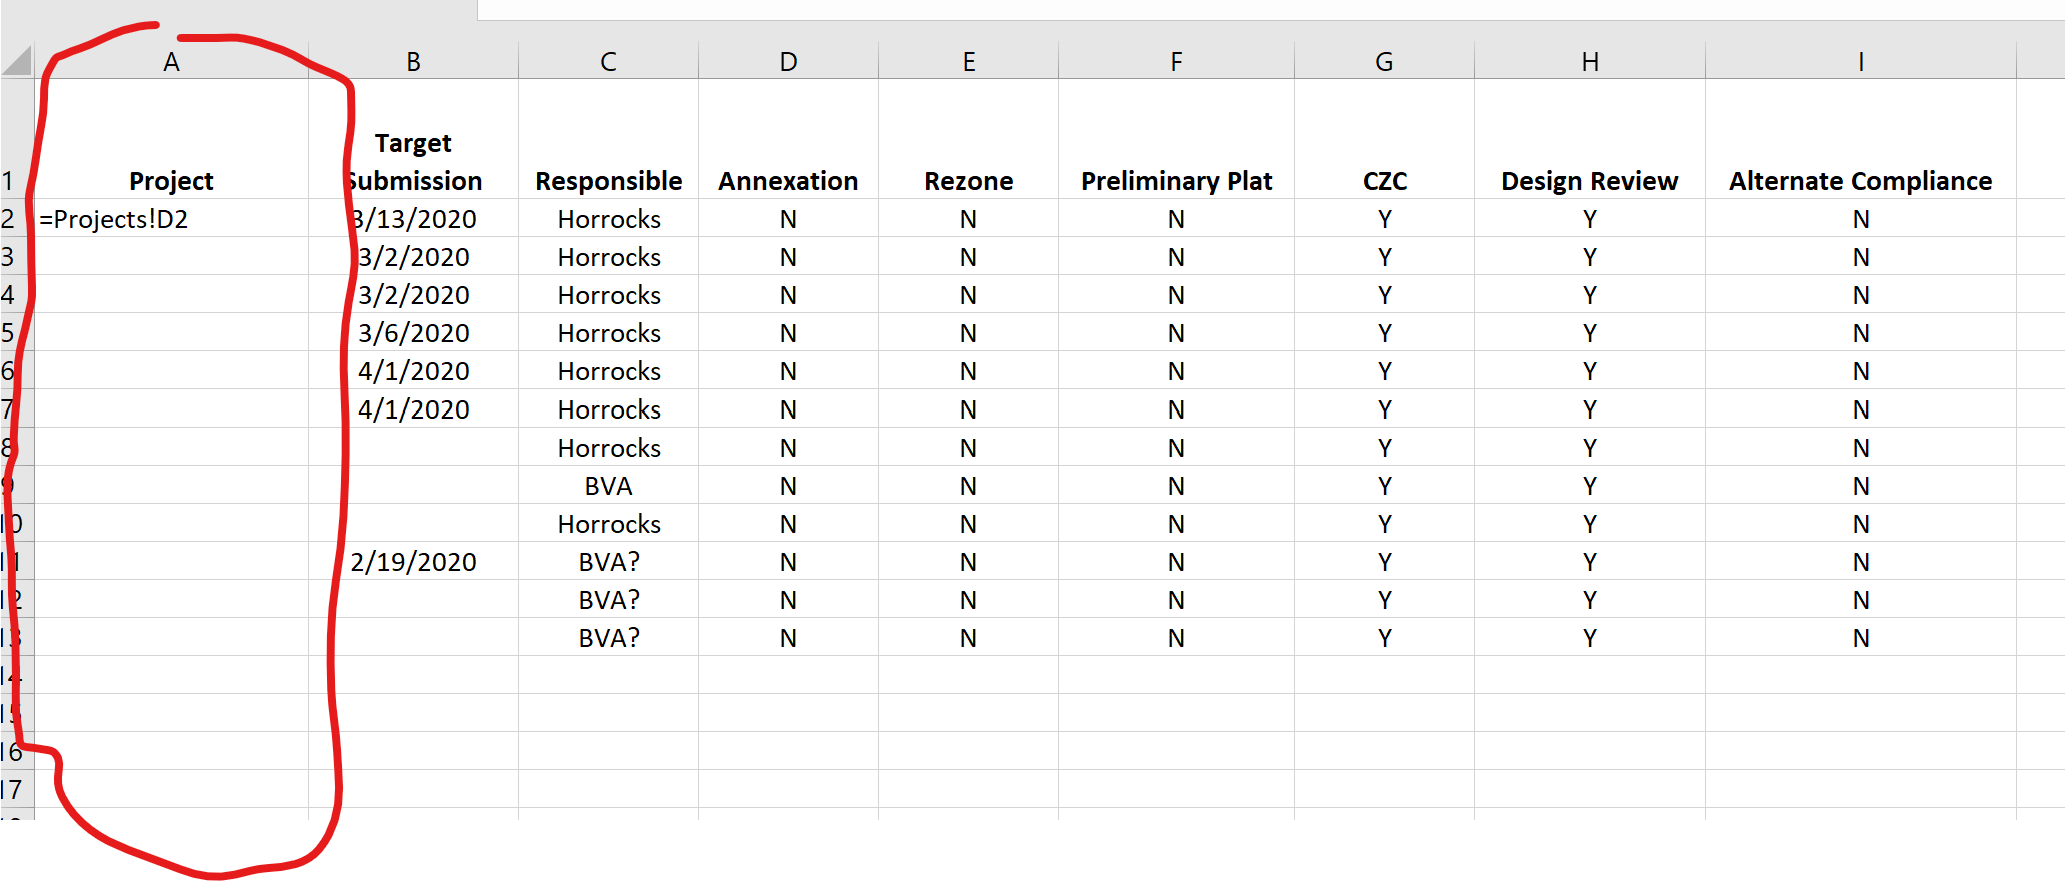Click the 2/19/2020 date cell
2065x884 pixels.
coord(413,561)
